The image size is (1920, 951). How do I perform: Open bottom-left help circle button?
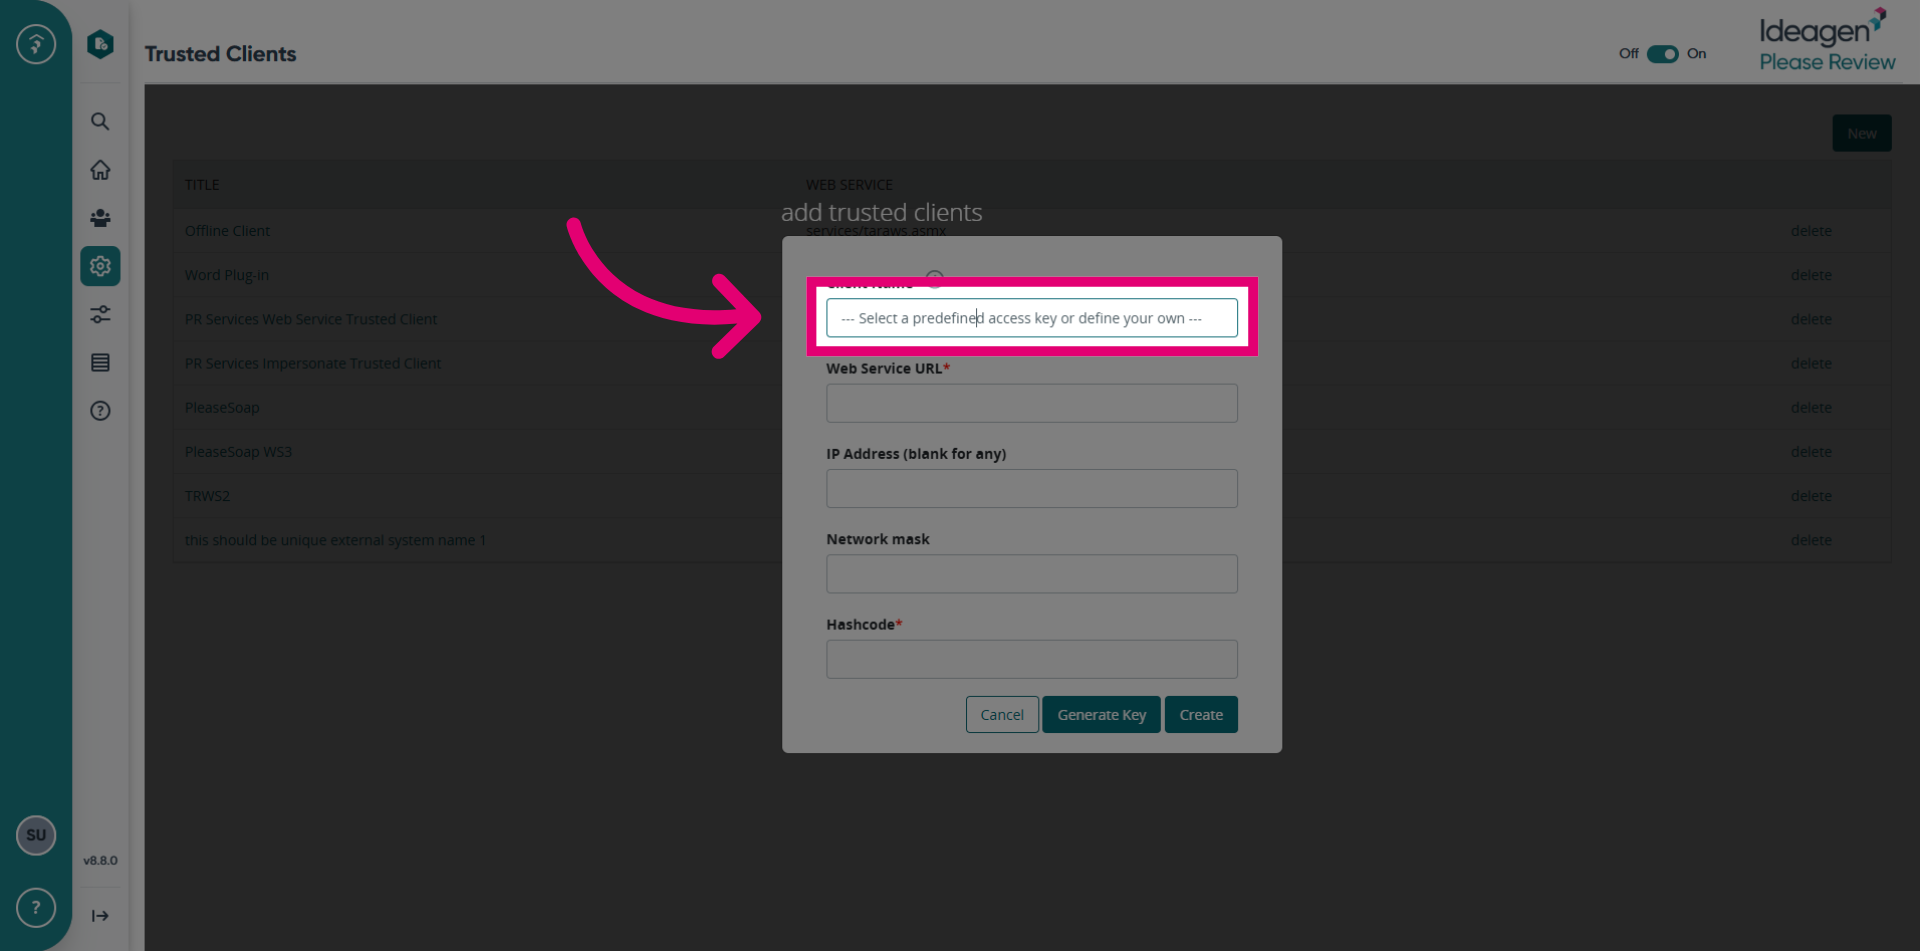tap(36, 907)
